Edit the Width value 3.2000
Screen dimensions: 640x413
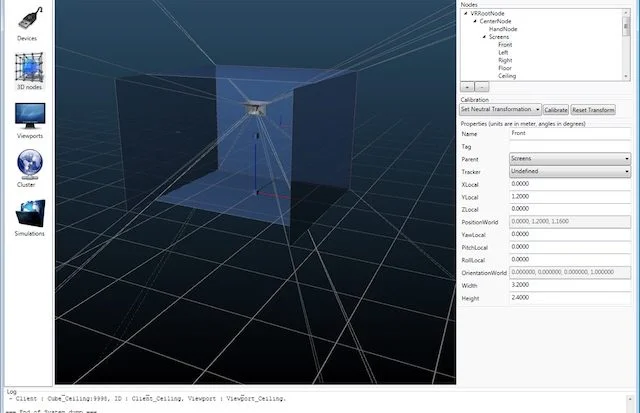pyautogui.click(x=570, y=285)
